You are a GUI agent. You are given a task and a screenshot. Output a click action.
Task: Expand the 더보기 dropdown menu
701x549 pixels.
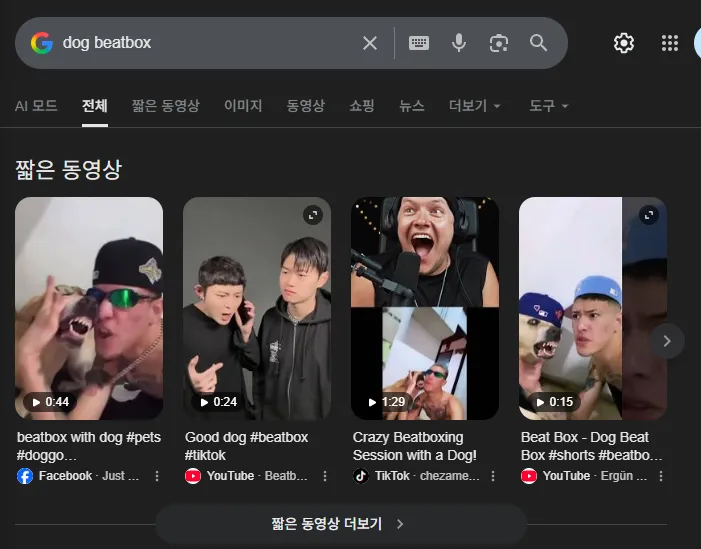coord(475,106)
